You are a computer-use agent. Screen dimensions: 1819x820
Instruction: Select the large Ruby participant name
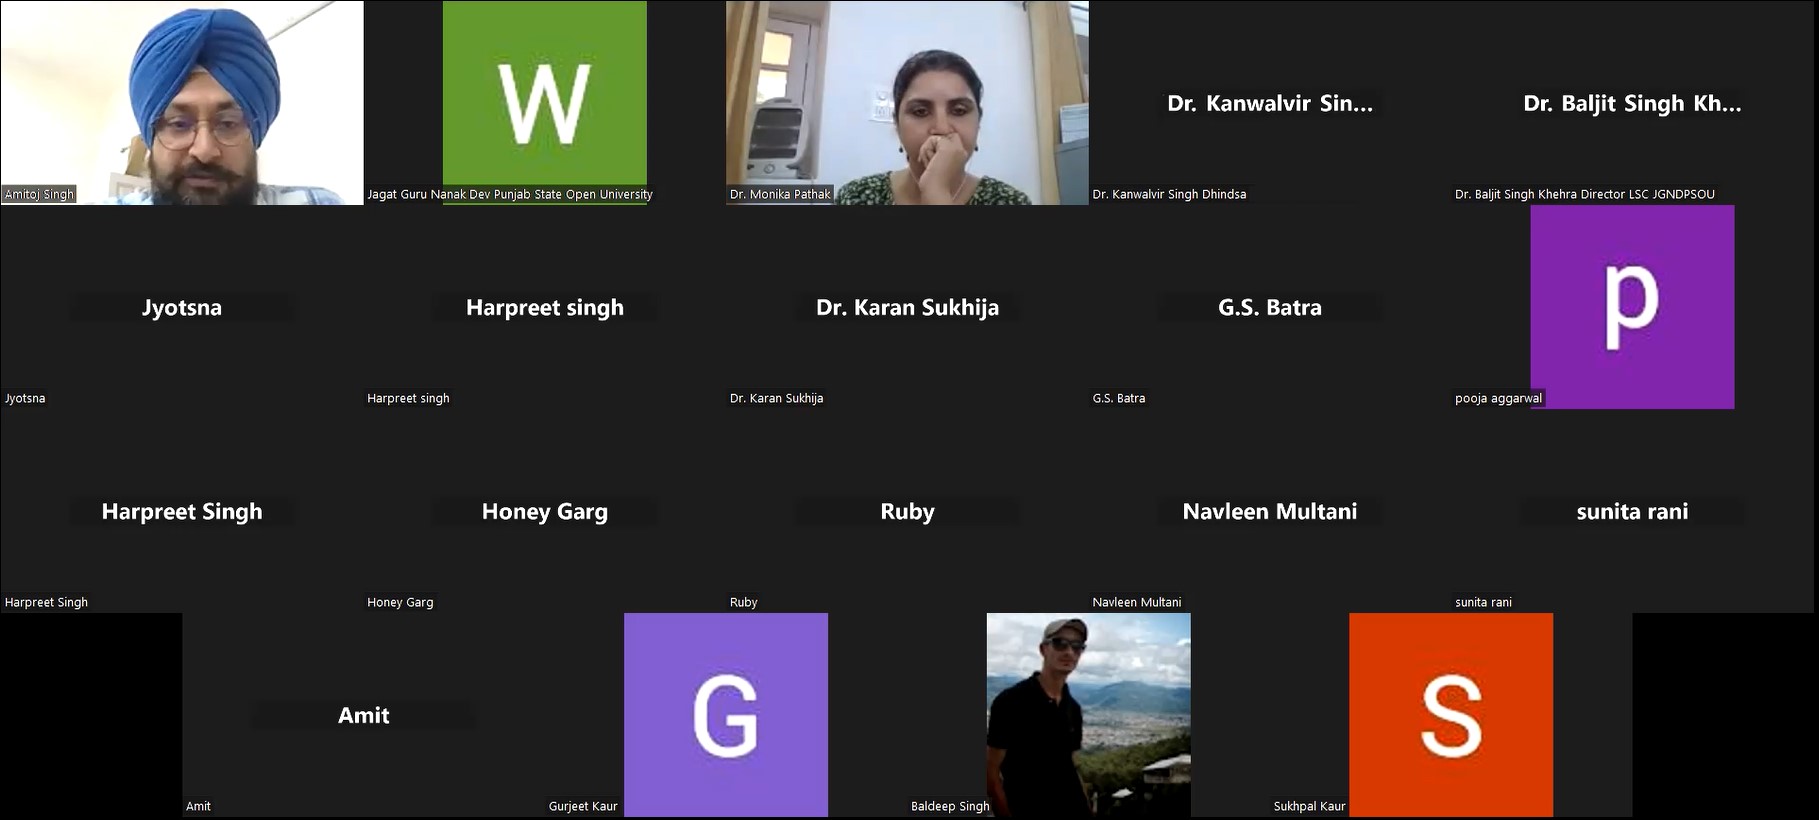907,511
